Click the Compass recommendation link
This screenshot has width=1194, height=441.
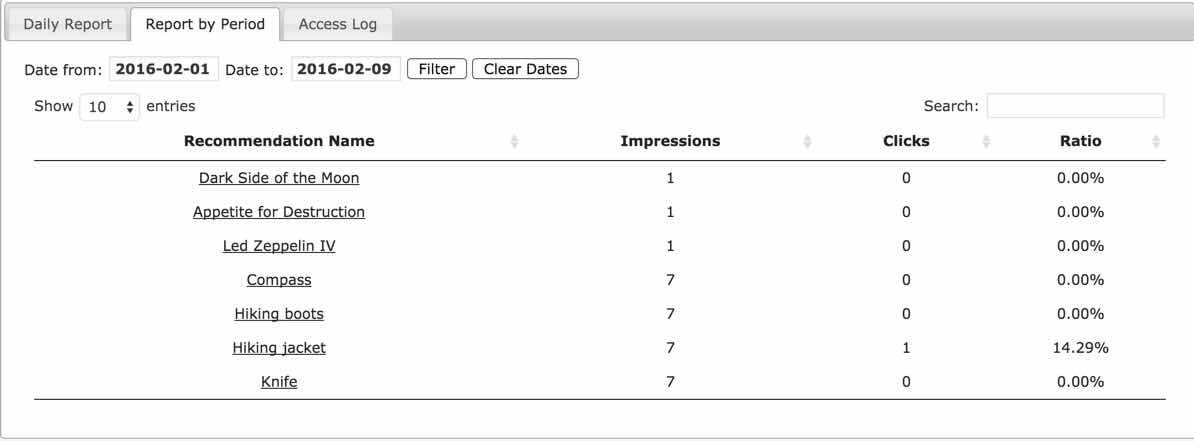click(x=279, y=280)
